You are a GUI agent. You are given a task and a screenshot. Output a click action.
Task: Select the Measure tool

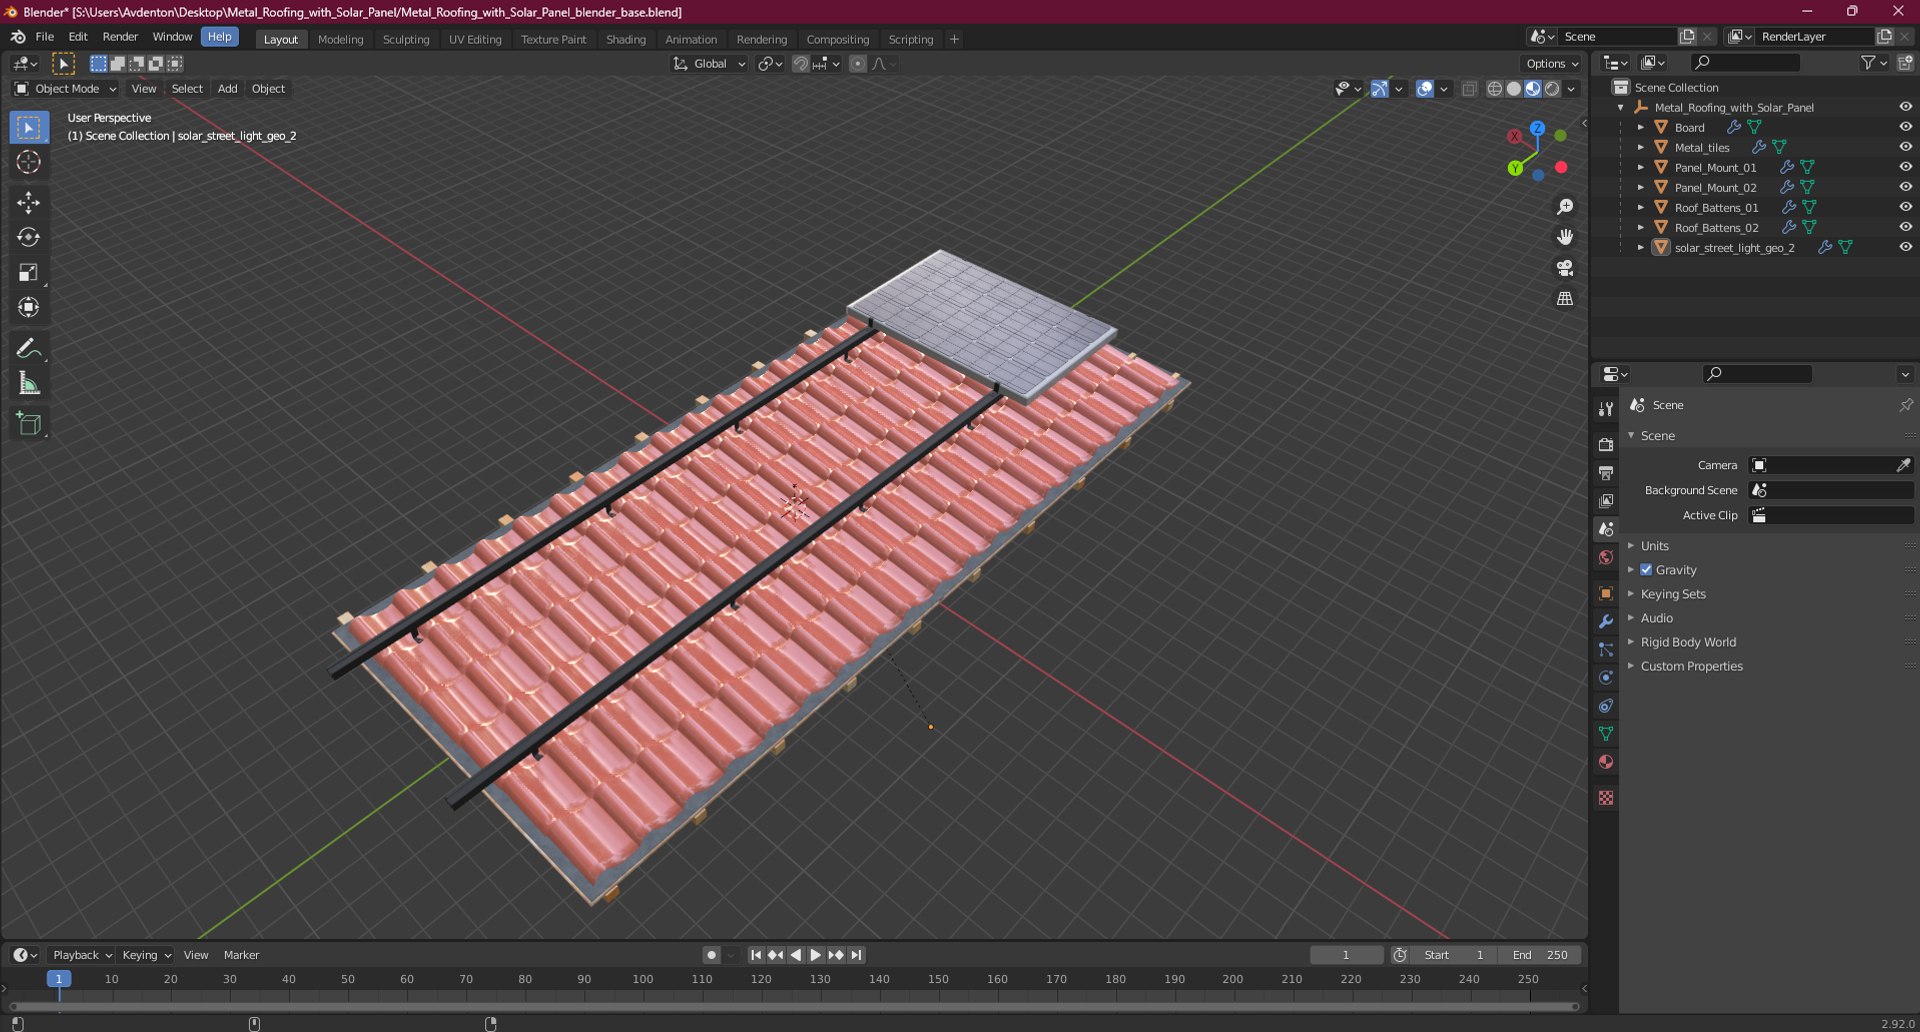pyautogui.click(x=28, y=384)
